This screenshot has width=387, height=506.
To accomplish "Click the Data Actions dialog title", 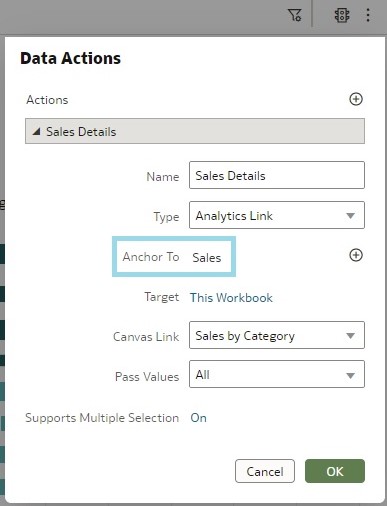I will coord(70,58).
